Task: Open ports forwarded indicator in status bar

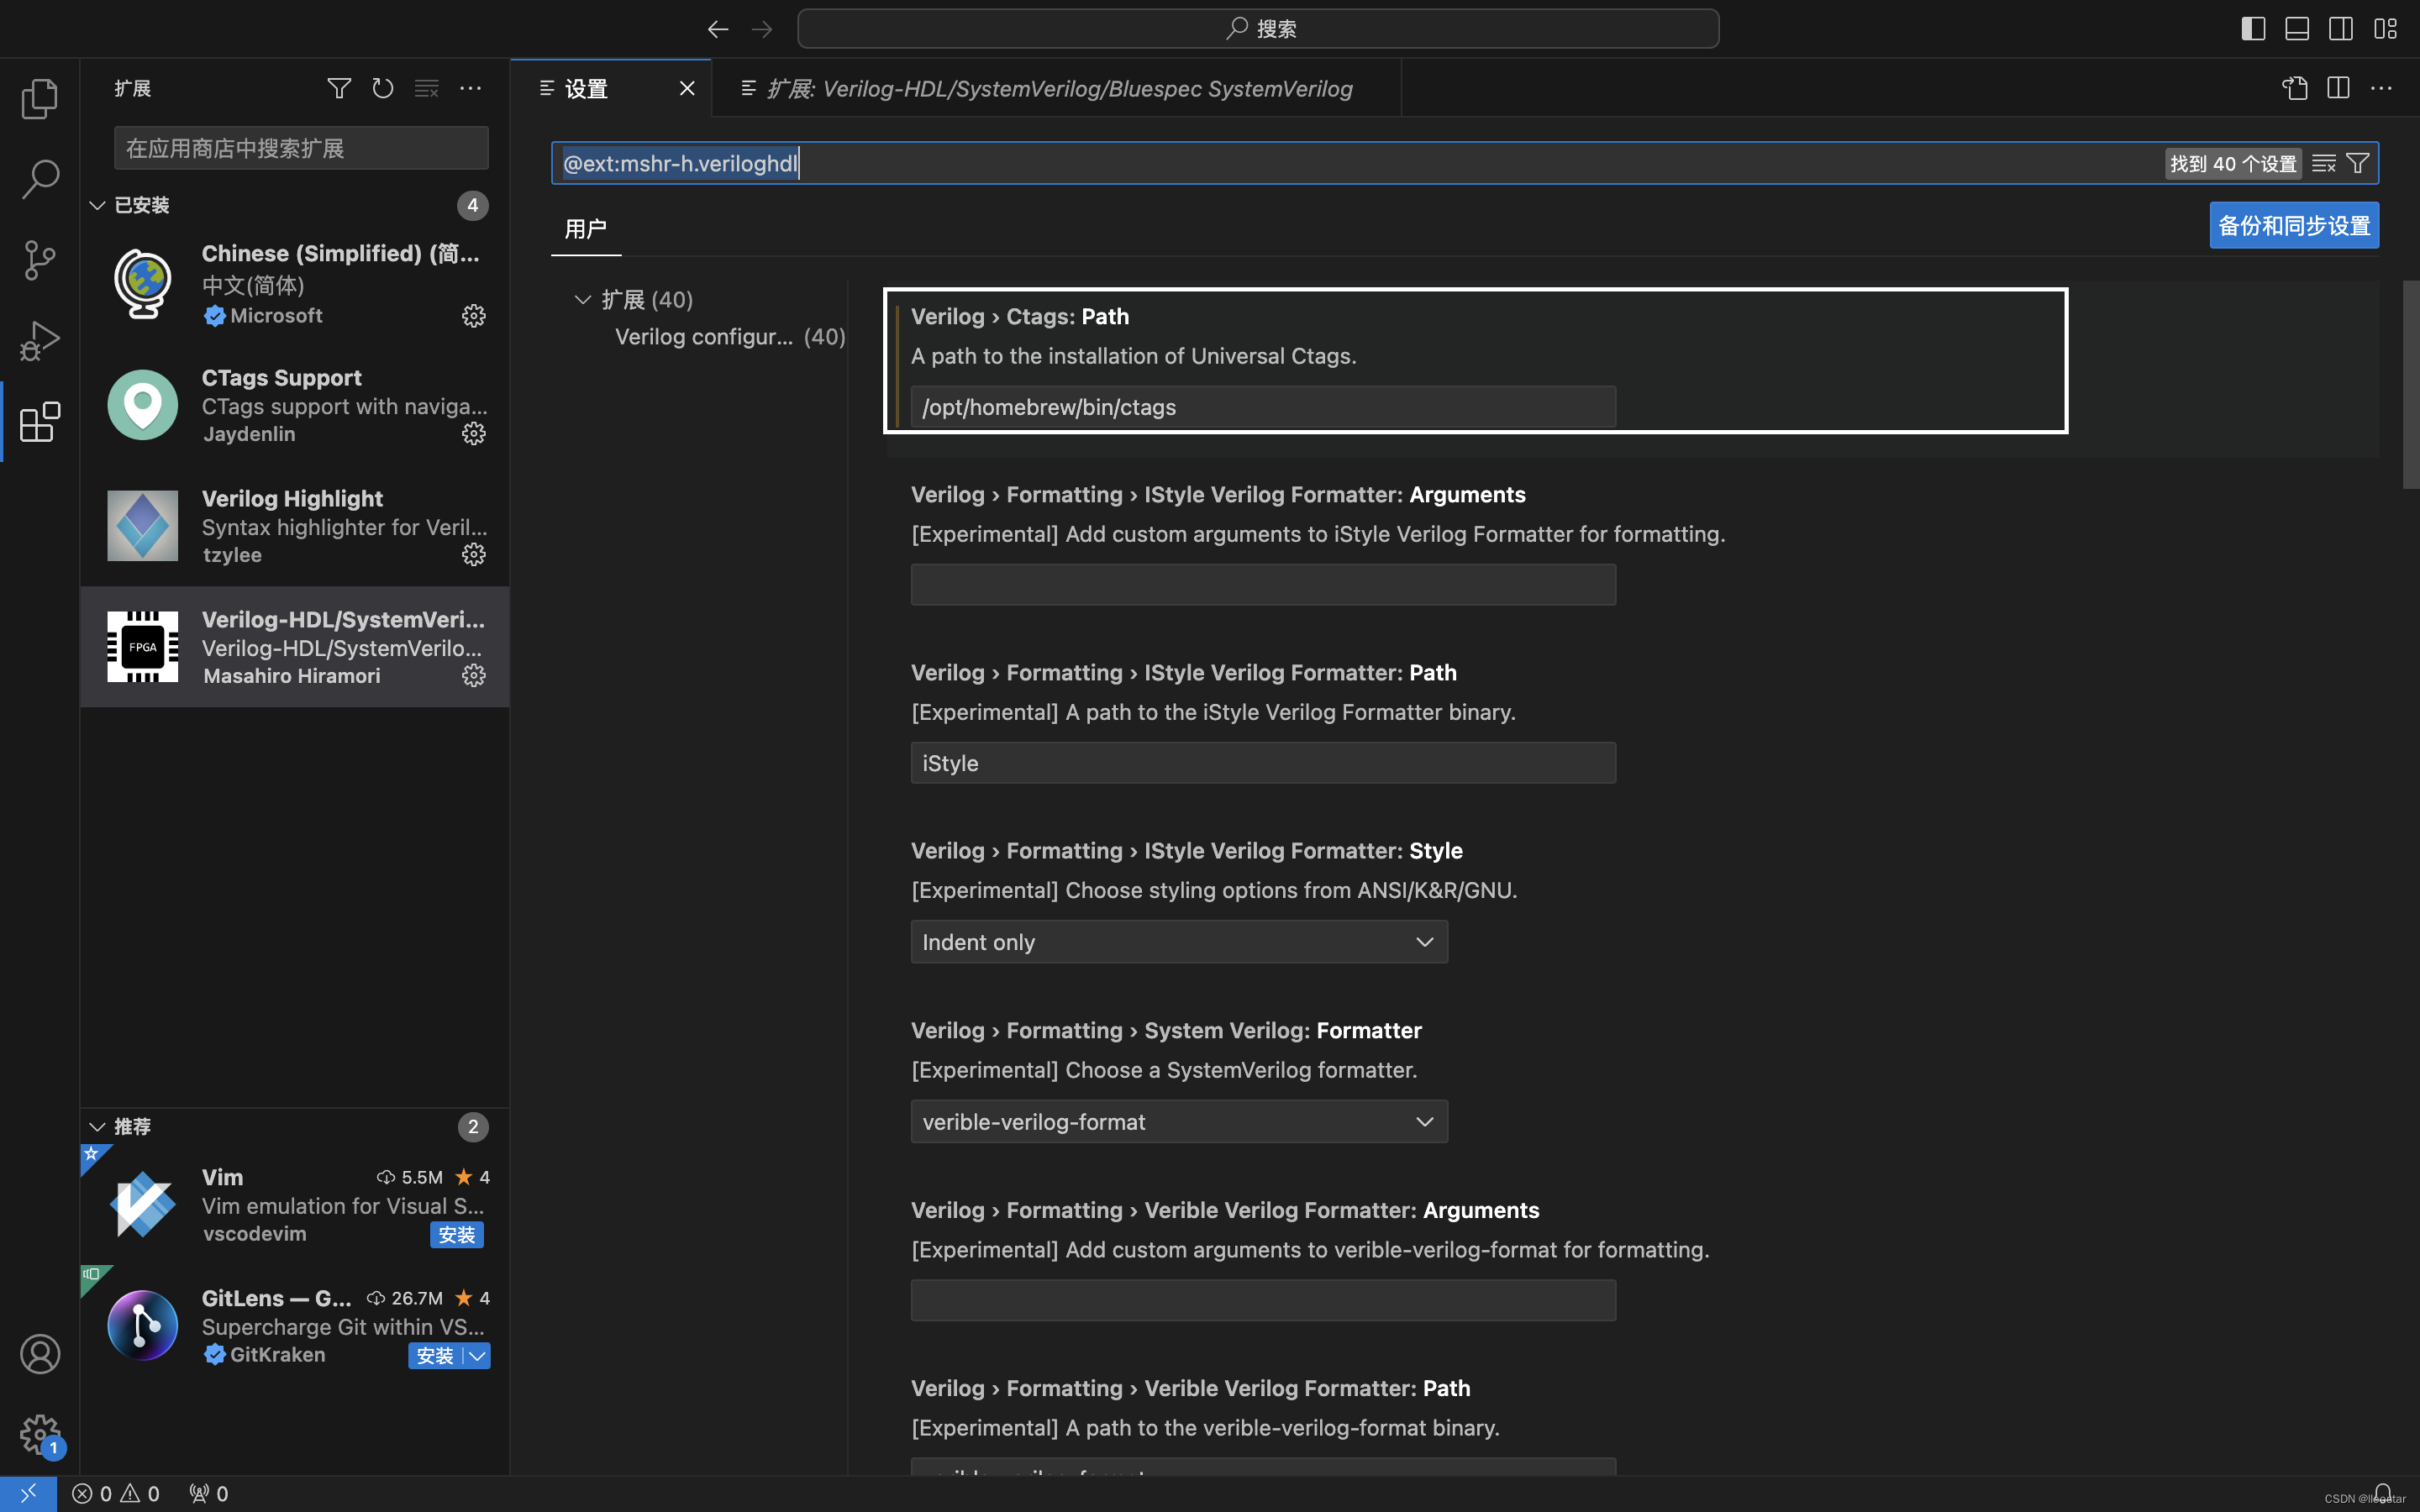Action: [x=209, y=1493]
